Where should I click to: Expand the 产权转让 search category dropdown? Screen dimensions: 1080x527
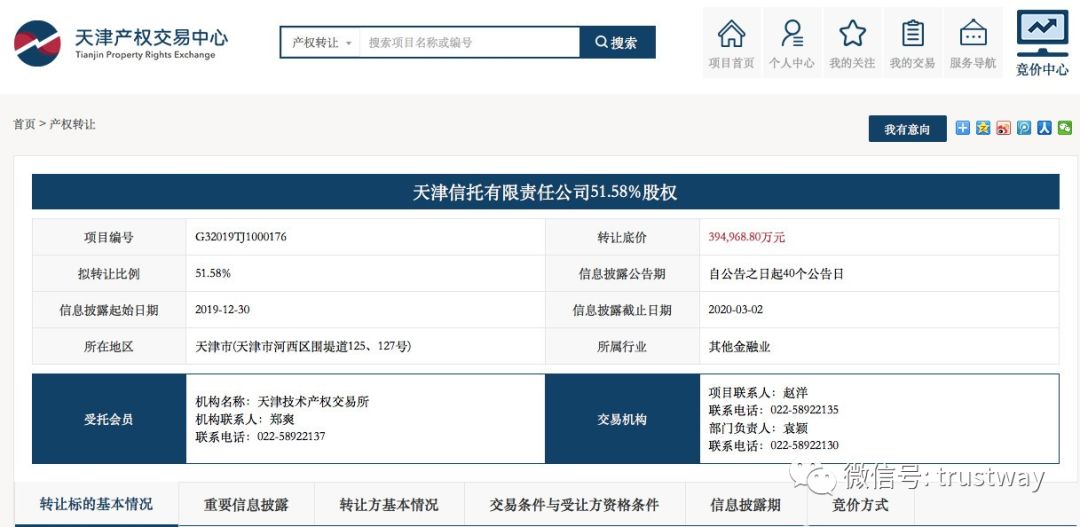coord(320,43)
